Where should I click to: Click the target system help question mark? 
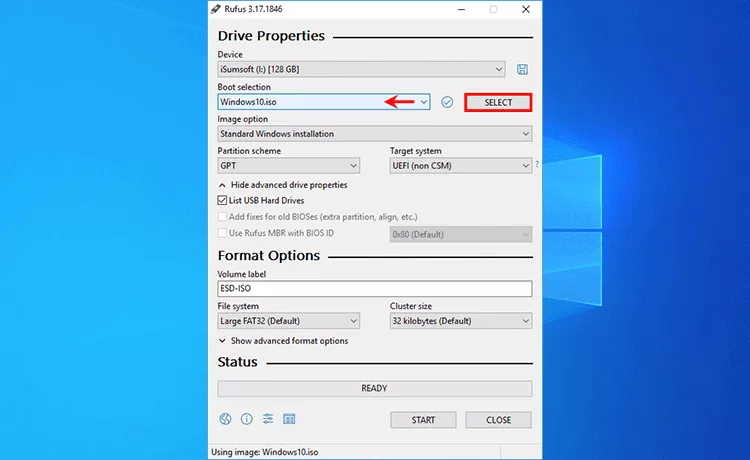pos(537,164)
